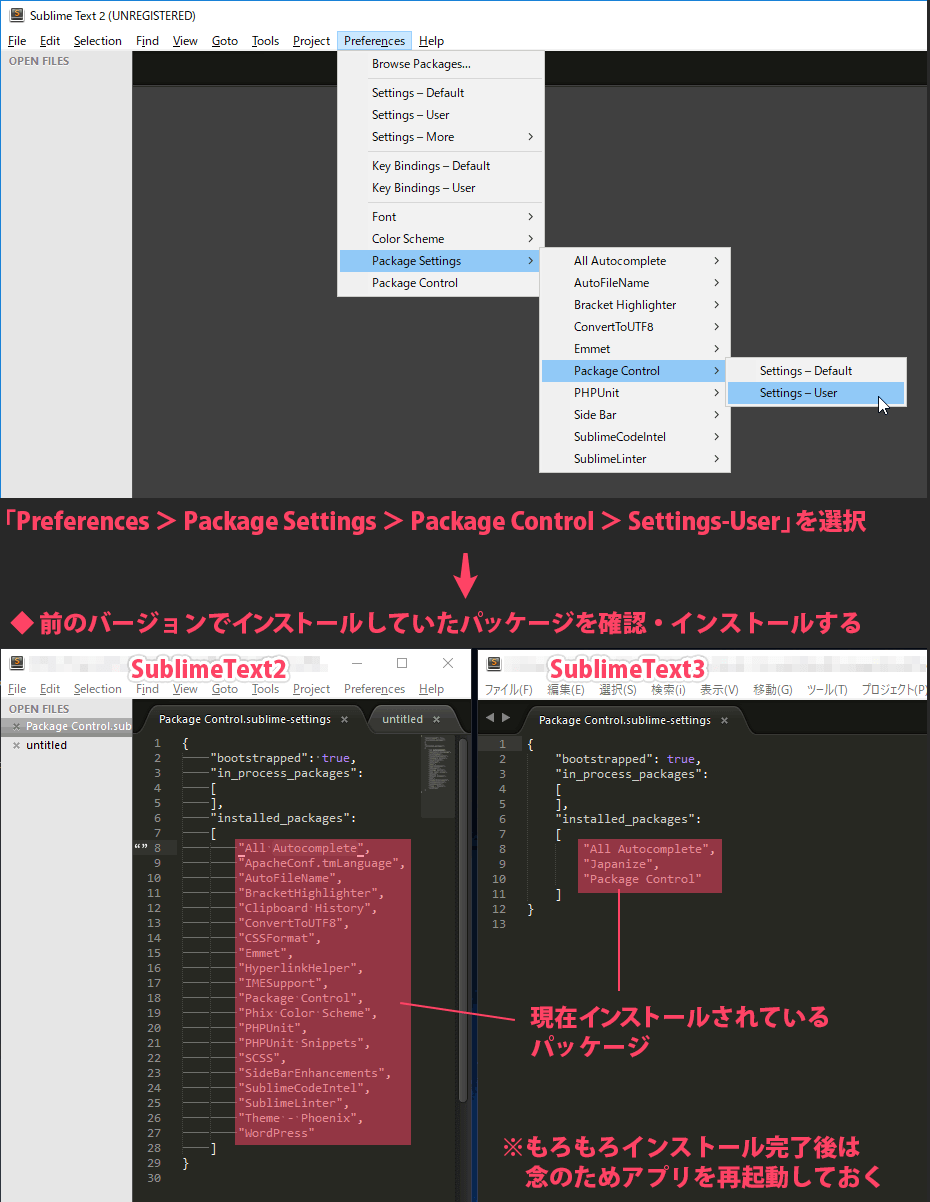Open the Tools menu in the untitled-tab window

click(x=265, y=689)
